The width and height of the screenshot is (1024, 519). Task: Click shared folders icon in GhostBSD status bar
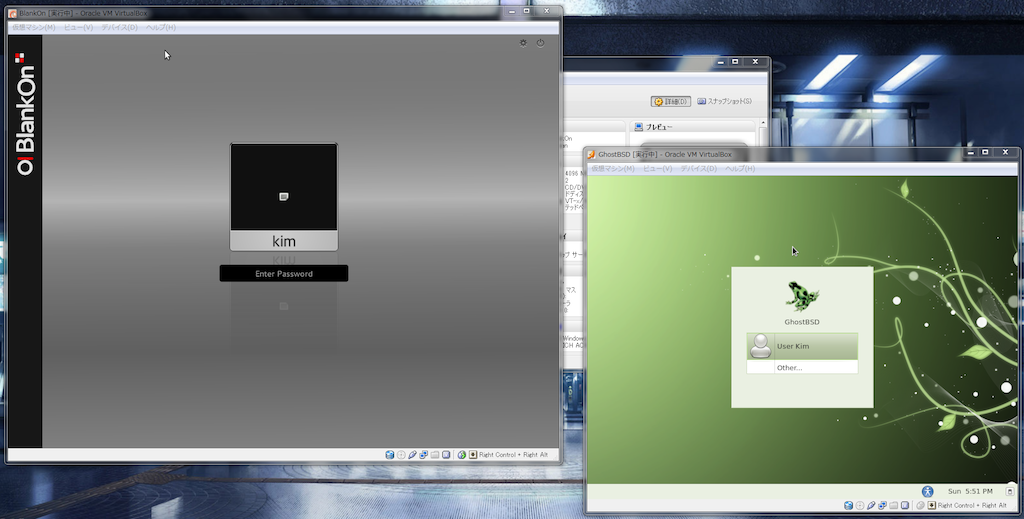click(893, 505)
